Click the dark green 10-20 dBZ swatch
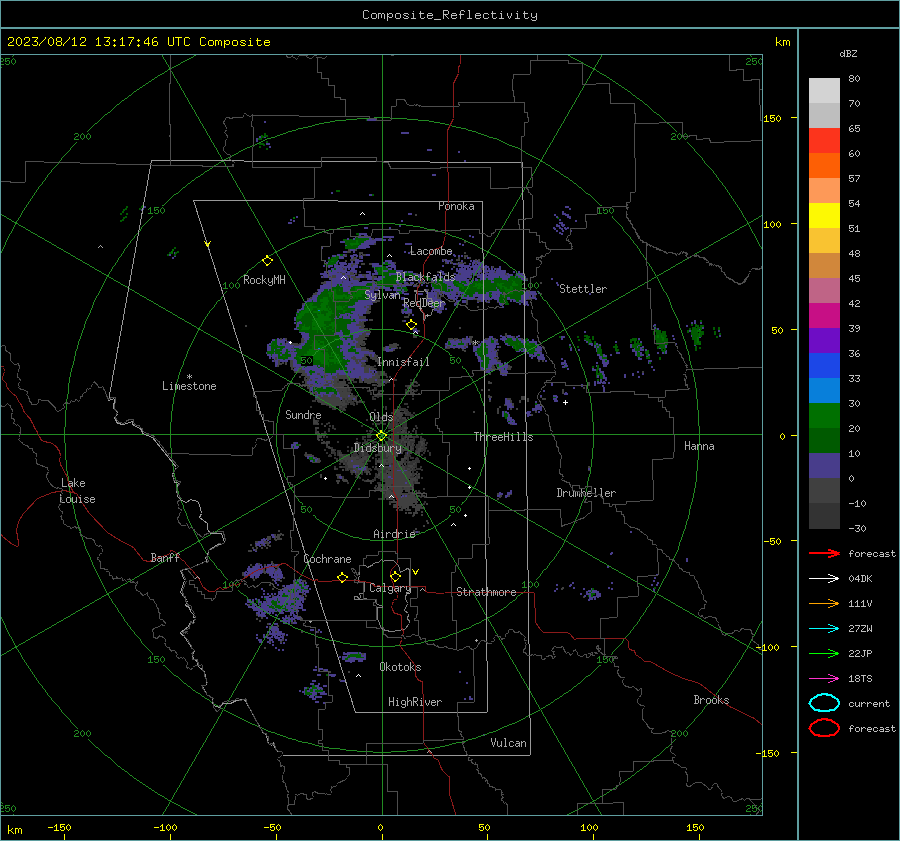 (824, 440)
